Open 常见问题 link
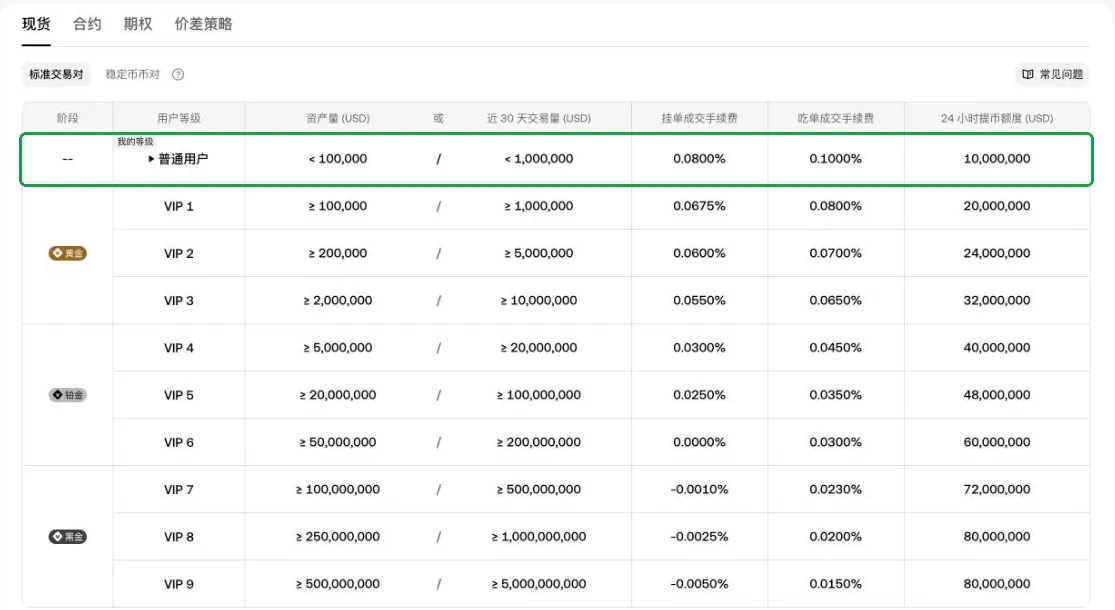 coord(1053,74)
